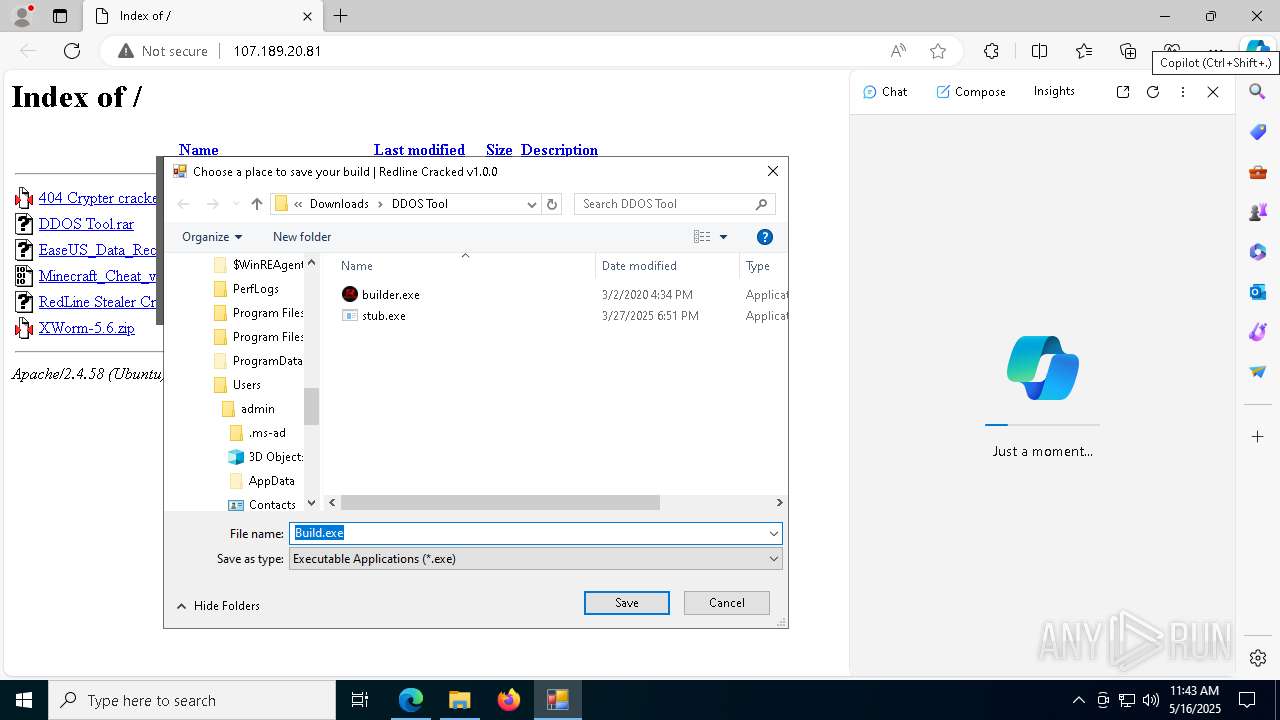Sort the file list by Date modified

coord(639,266)
